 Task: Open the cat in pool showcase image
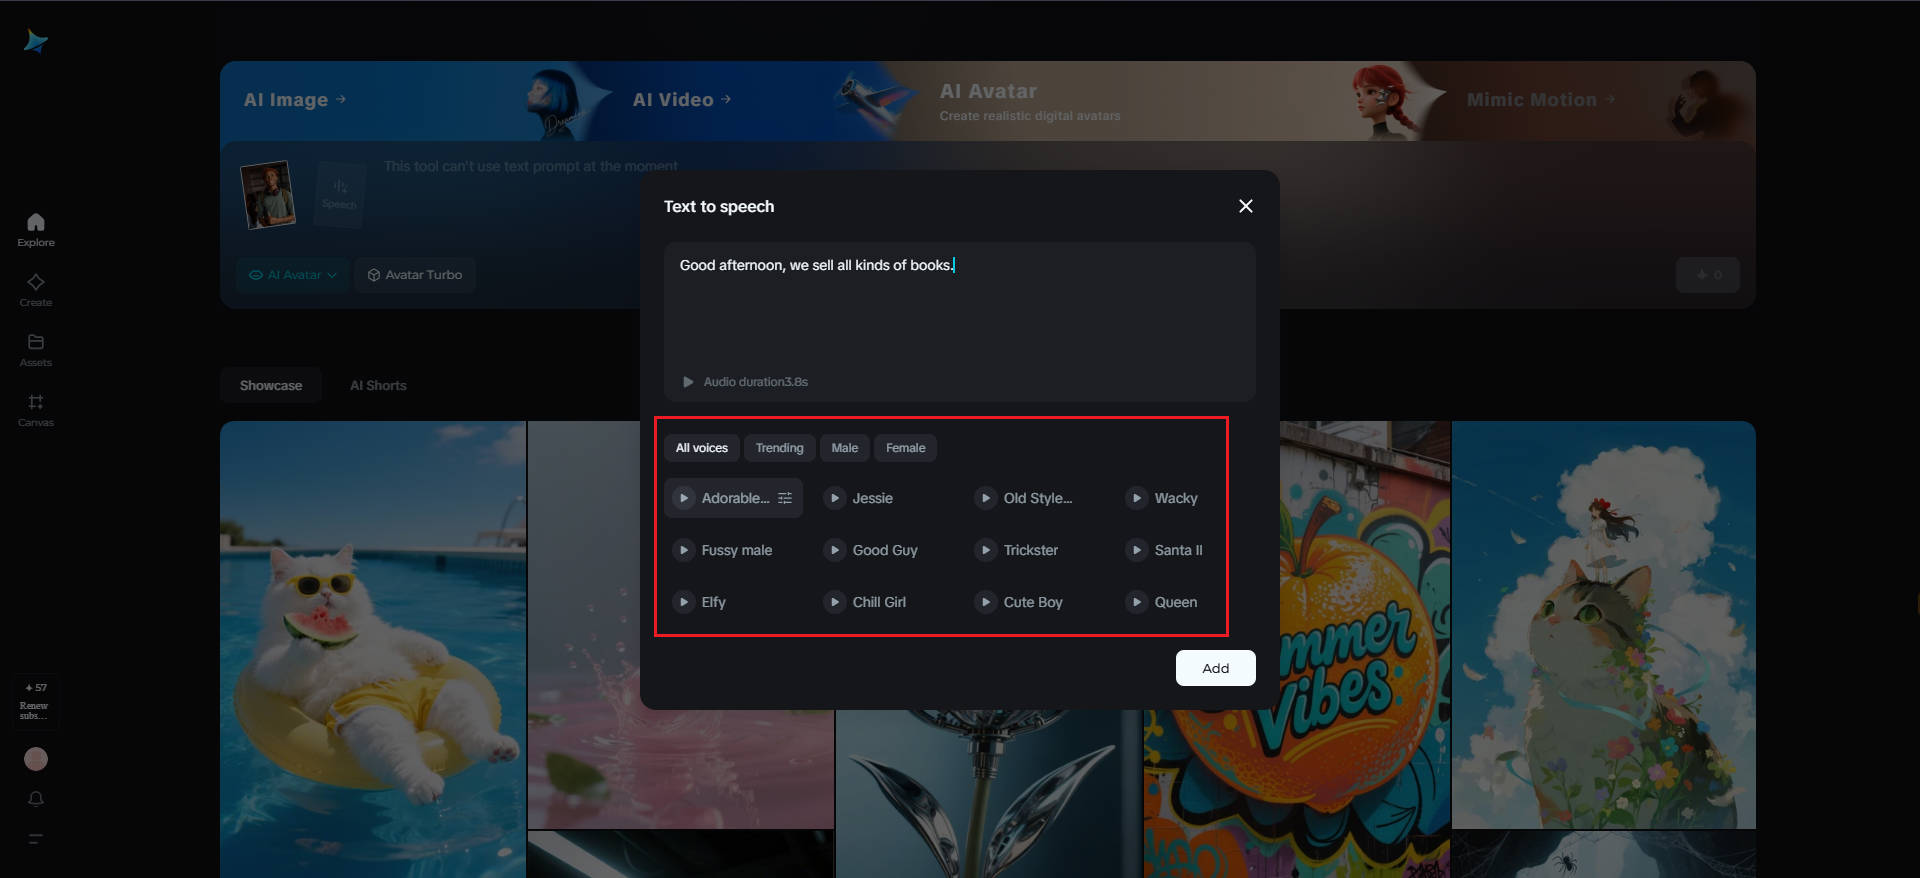pos(373,649)
